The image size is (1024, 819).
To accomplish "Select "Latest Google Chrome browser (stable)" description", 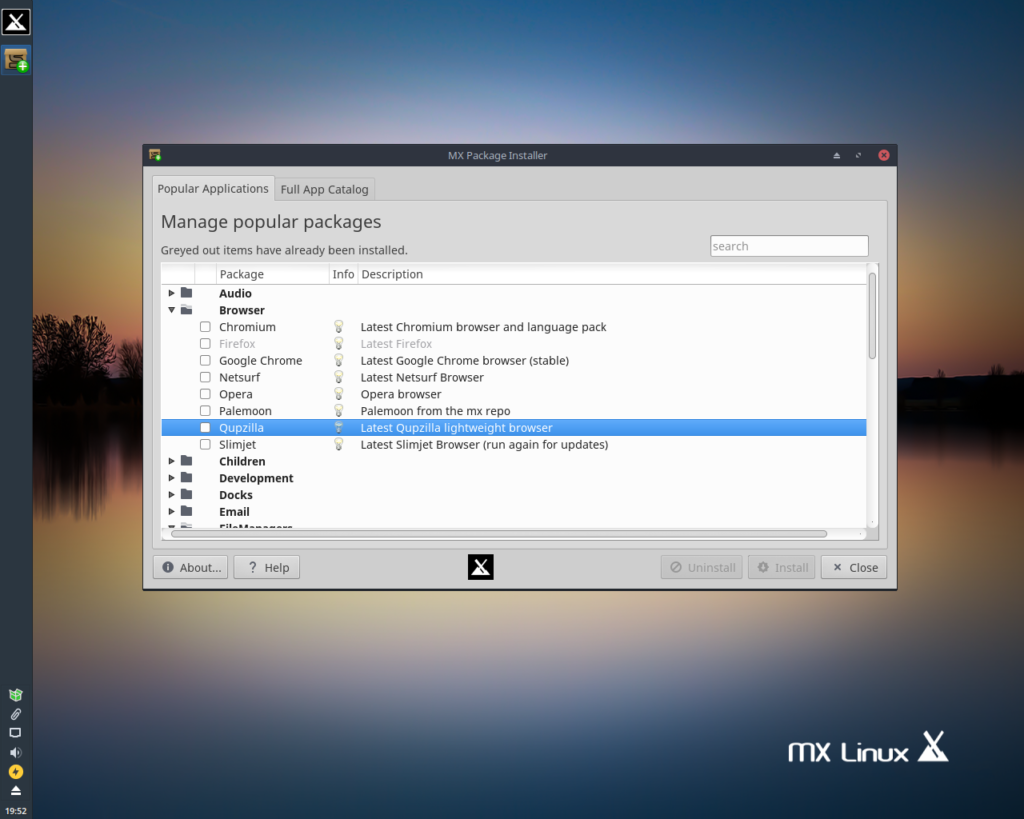I will point(464,361).
